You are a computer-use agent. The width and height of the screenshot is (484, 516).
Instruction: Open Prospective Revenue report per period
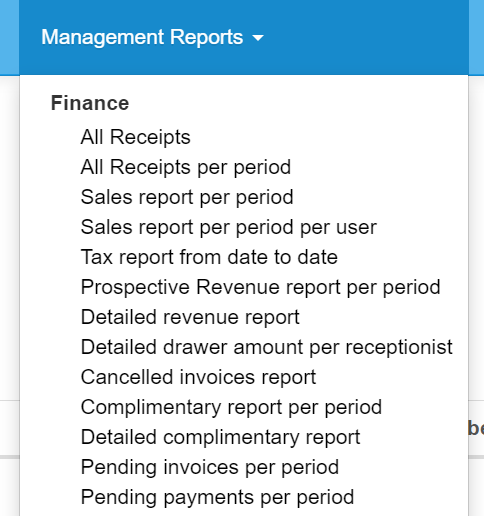click(x=261, y=287)
